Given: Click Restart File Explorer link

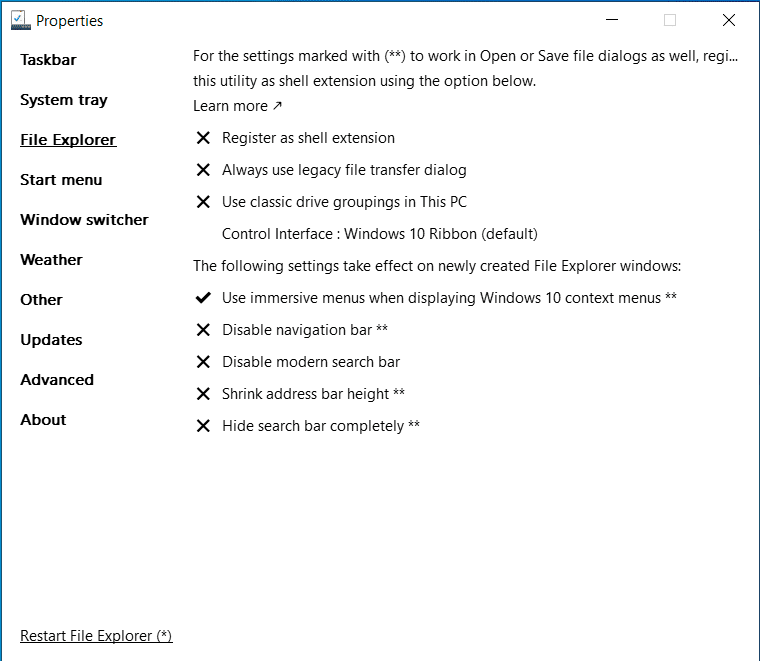Looking at the screenshot, I should [96, 636].
